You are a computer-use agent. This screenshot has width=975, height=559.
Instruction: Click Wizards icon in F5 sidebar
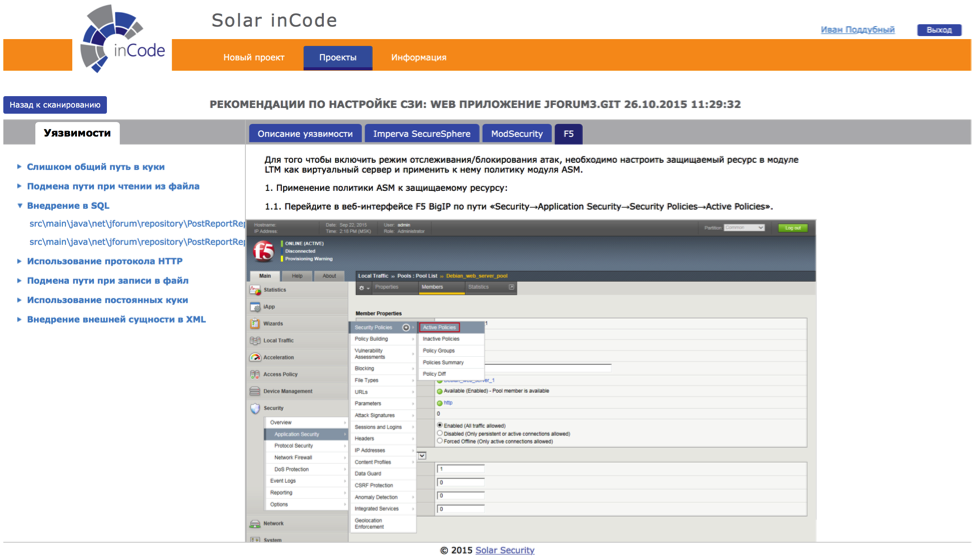click(x=255, y=323)
